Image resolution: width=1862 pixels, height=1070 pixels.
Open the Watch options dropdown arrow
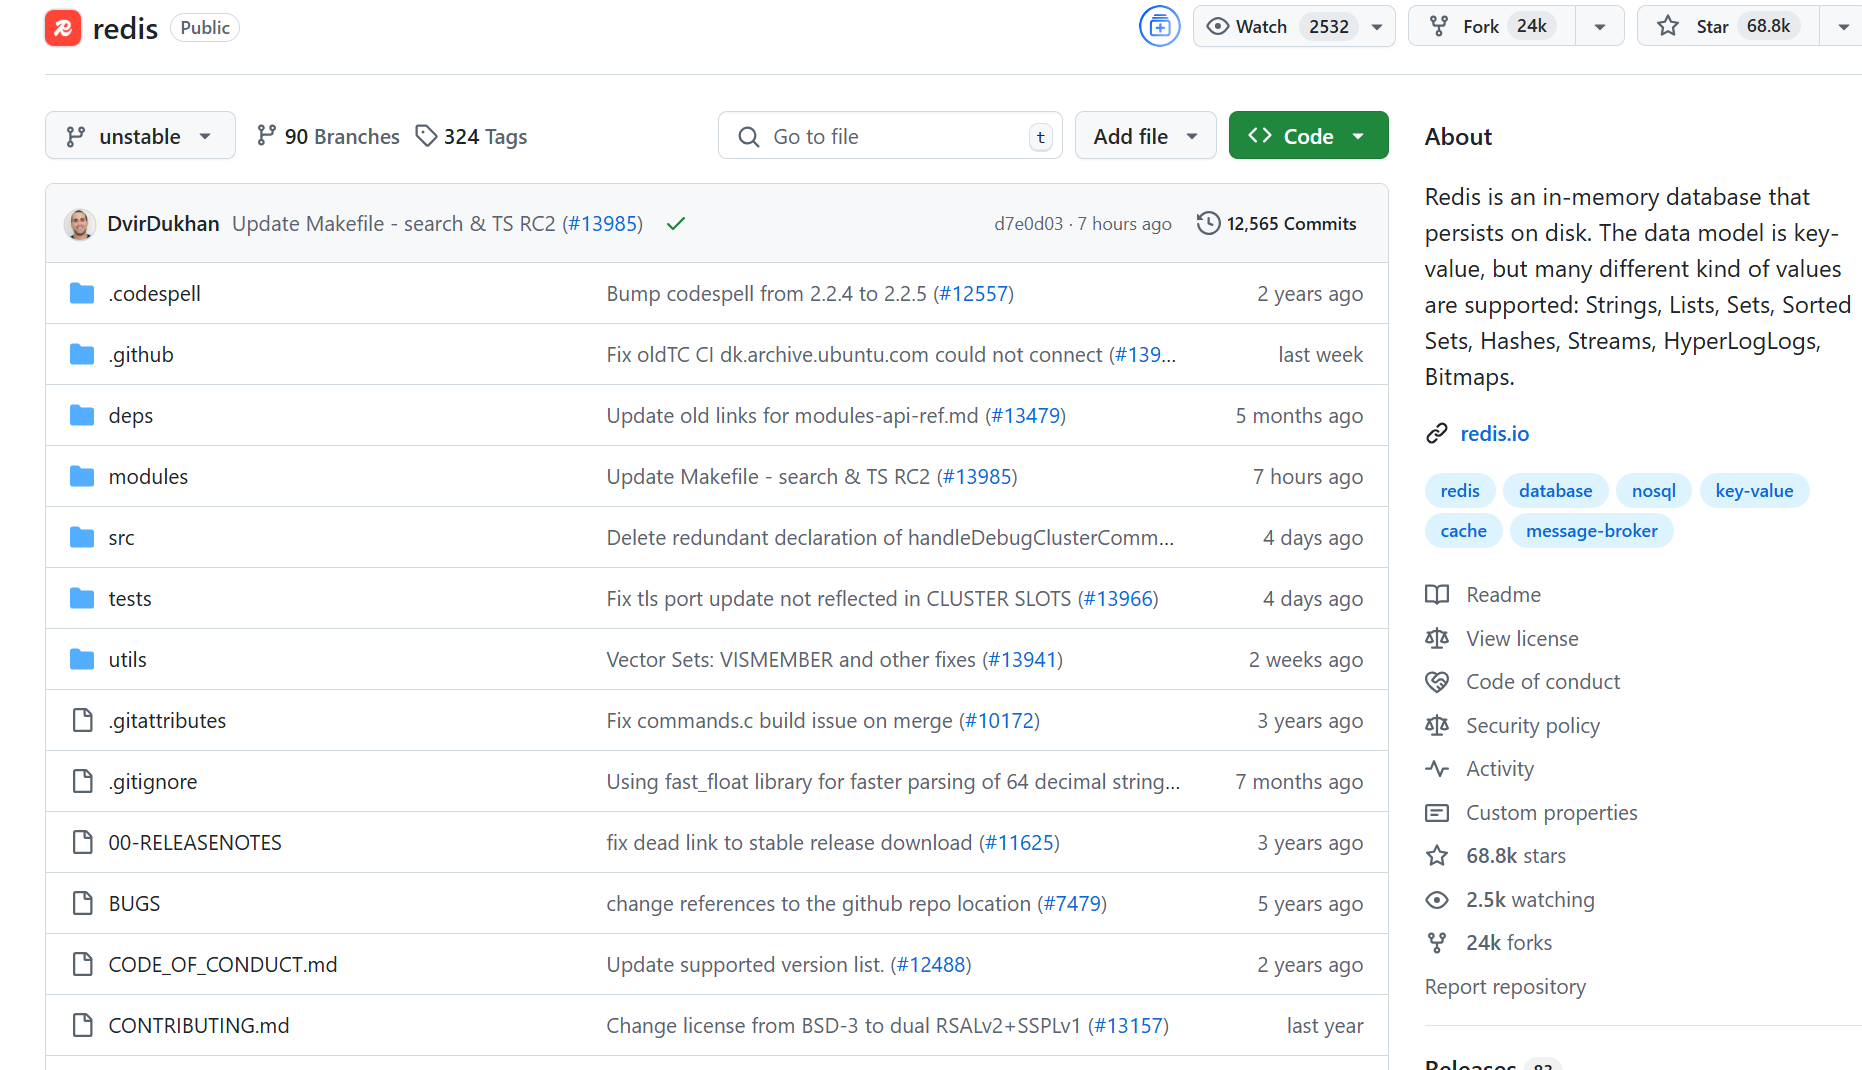(1377, 27)
